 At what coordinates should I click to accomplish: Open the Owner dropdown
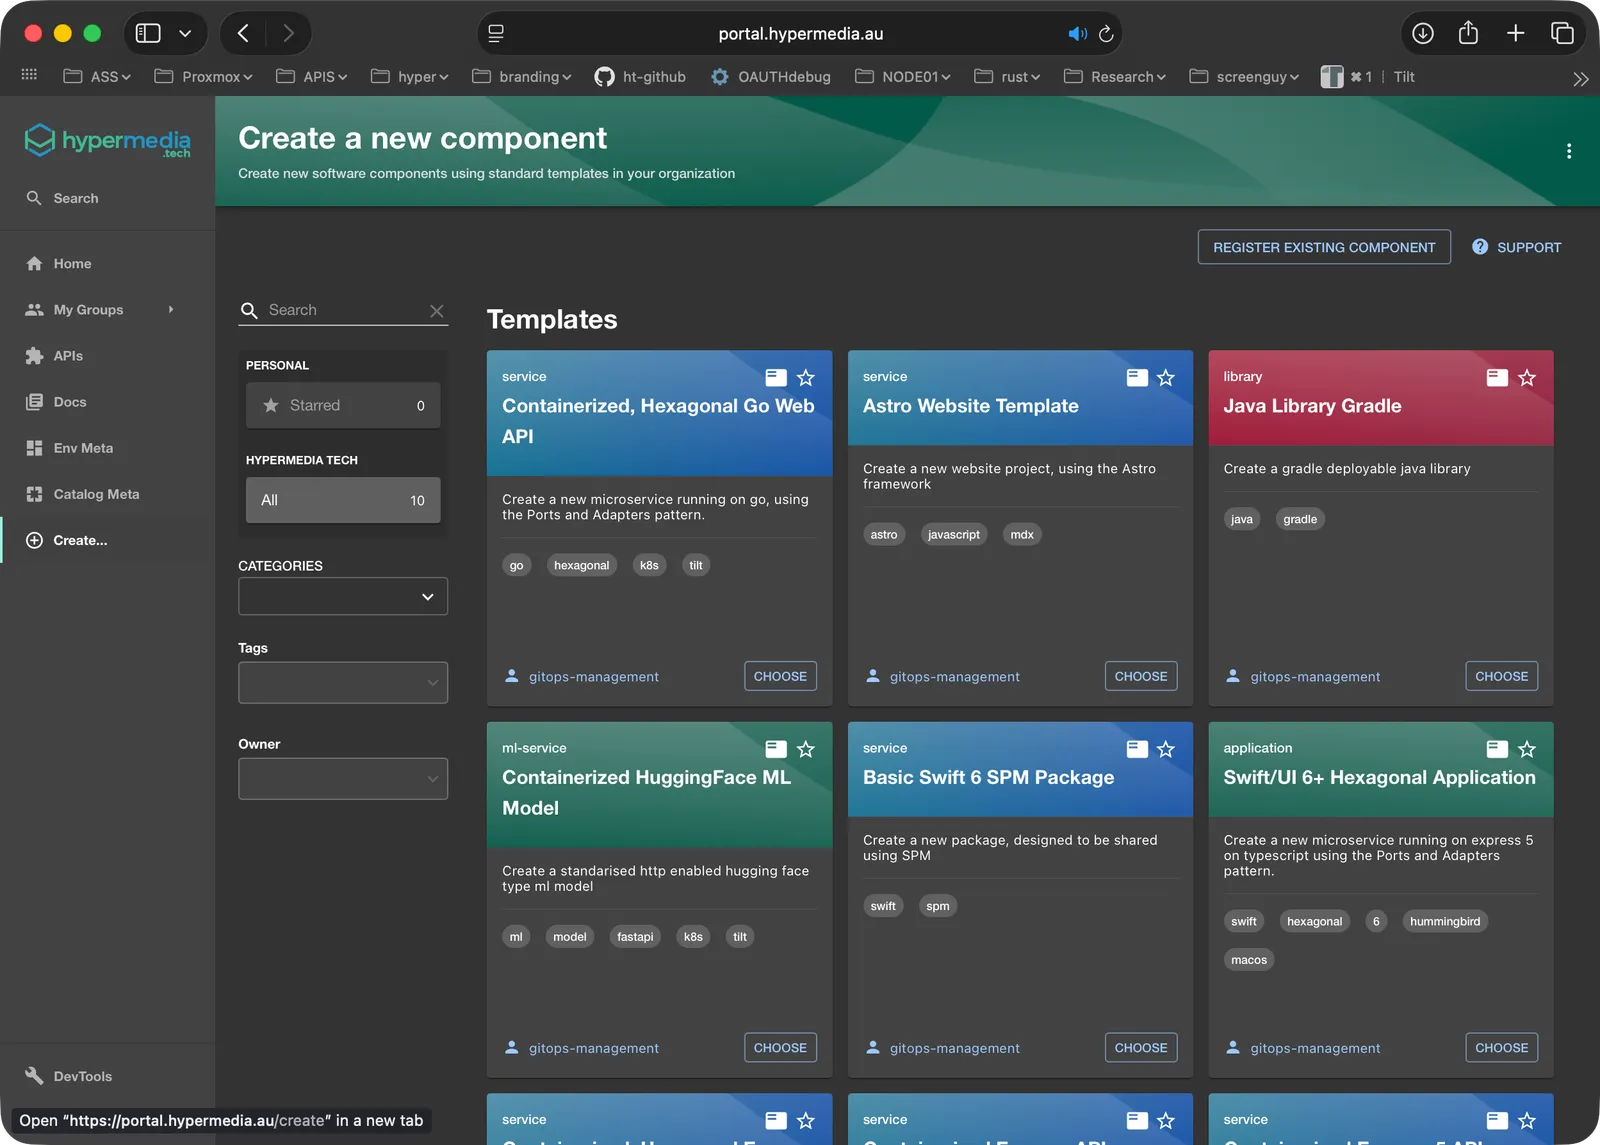tap(343, 779)
